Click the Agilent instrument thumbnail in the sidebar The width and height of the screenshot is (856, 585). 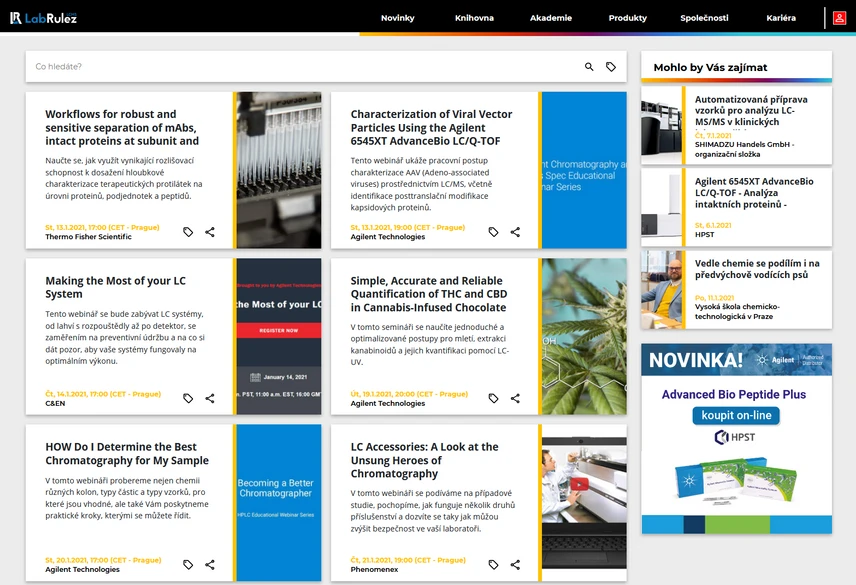pyautogui.click(x=662, y=207)
